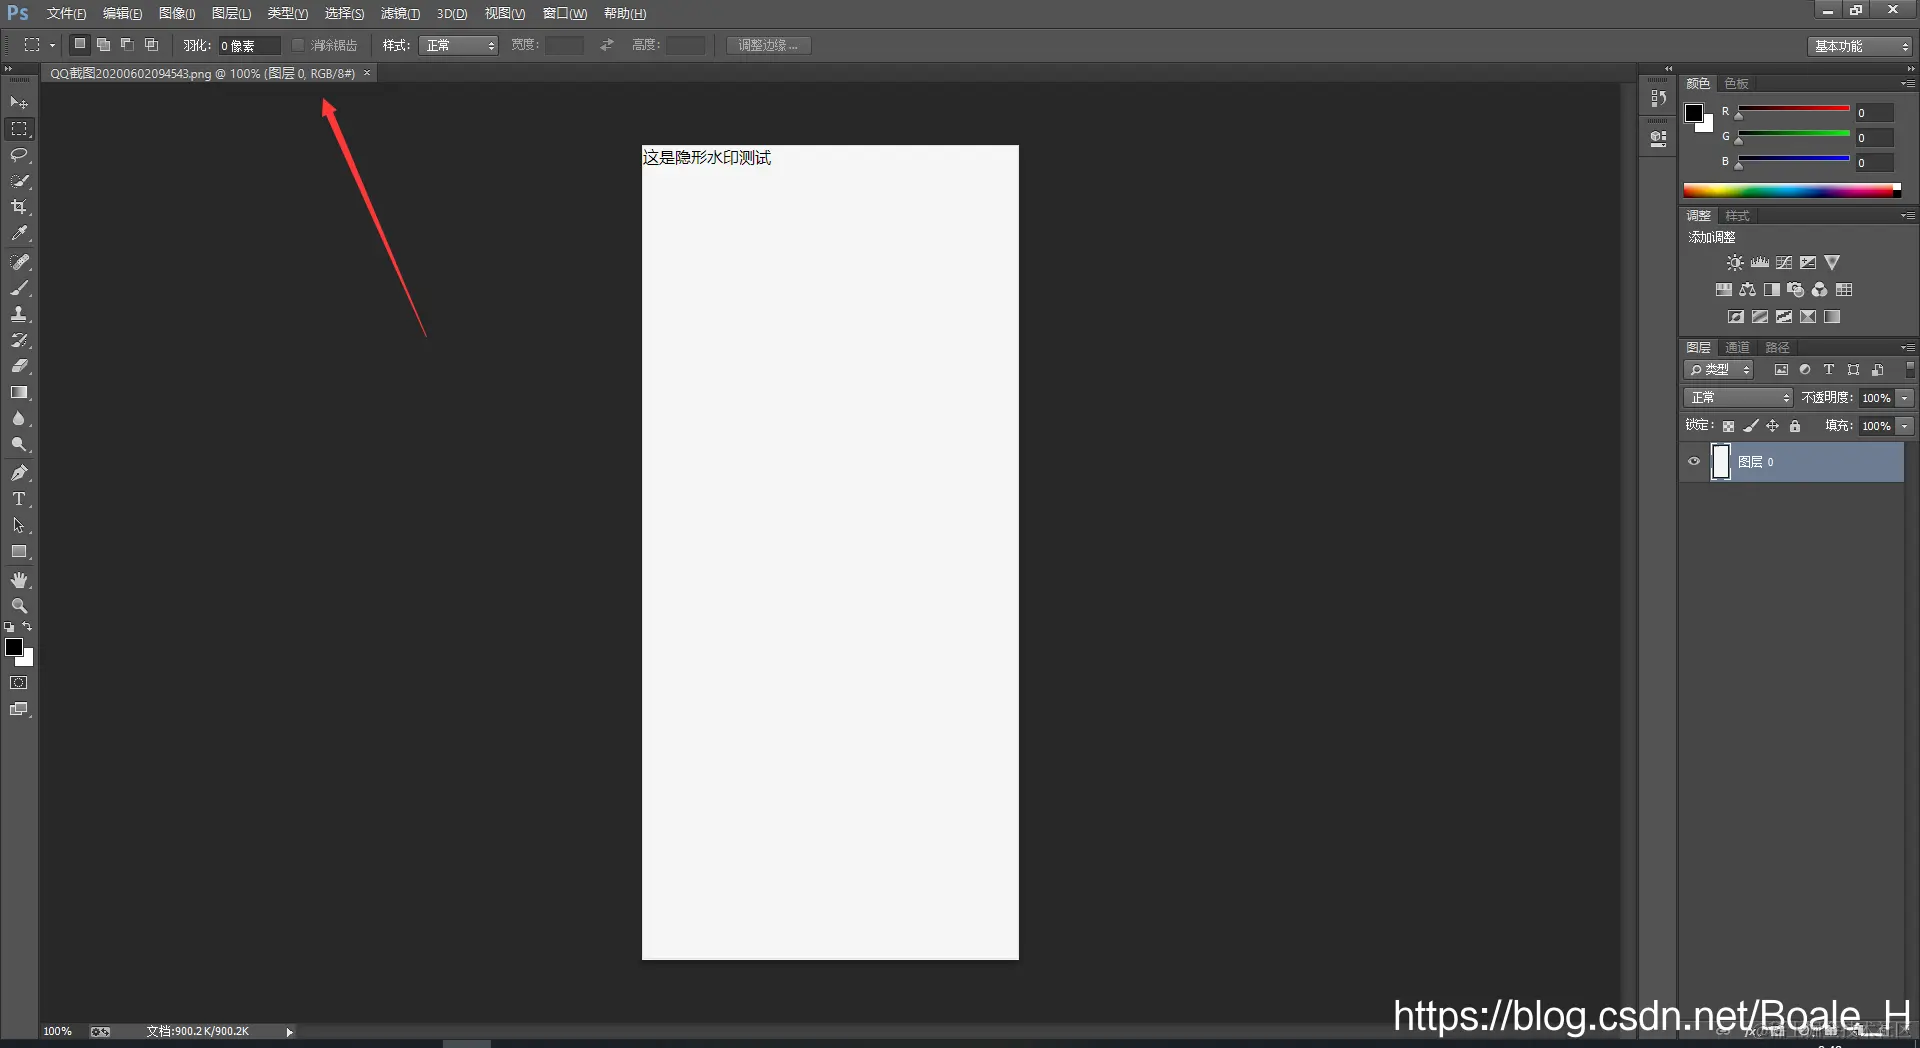Select the Rectangle shape tool
Image resolution: width=1920 pixels, height=1048 pixels.
coord(18,552)
